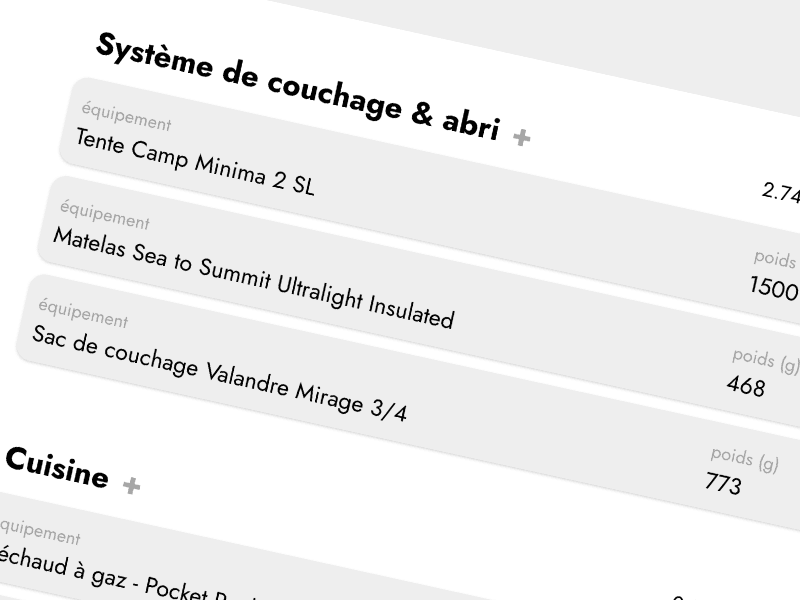This screenshot has height=600, width=800.
Task: Click the 468 weight of the sleeping bag
Action: [746, 386]
